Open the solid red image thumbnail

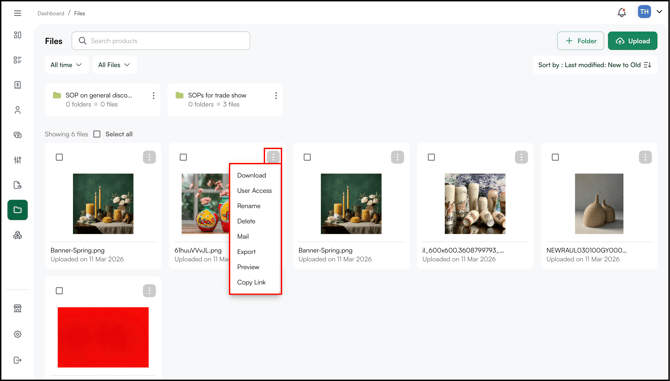(103, 337)
